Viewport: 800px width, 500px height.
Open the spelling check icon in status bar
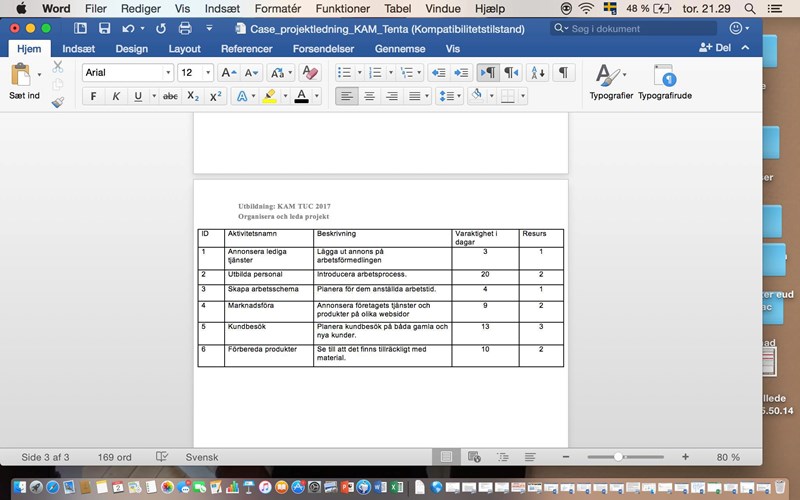[162, 457]
